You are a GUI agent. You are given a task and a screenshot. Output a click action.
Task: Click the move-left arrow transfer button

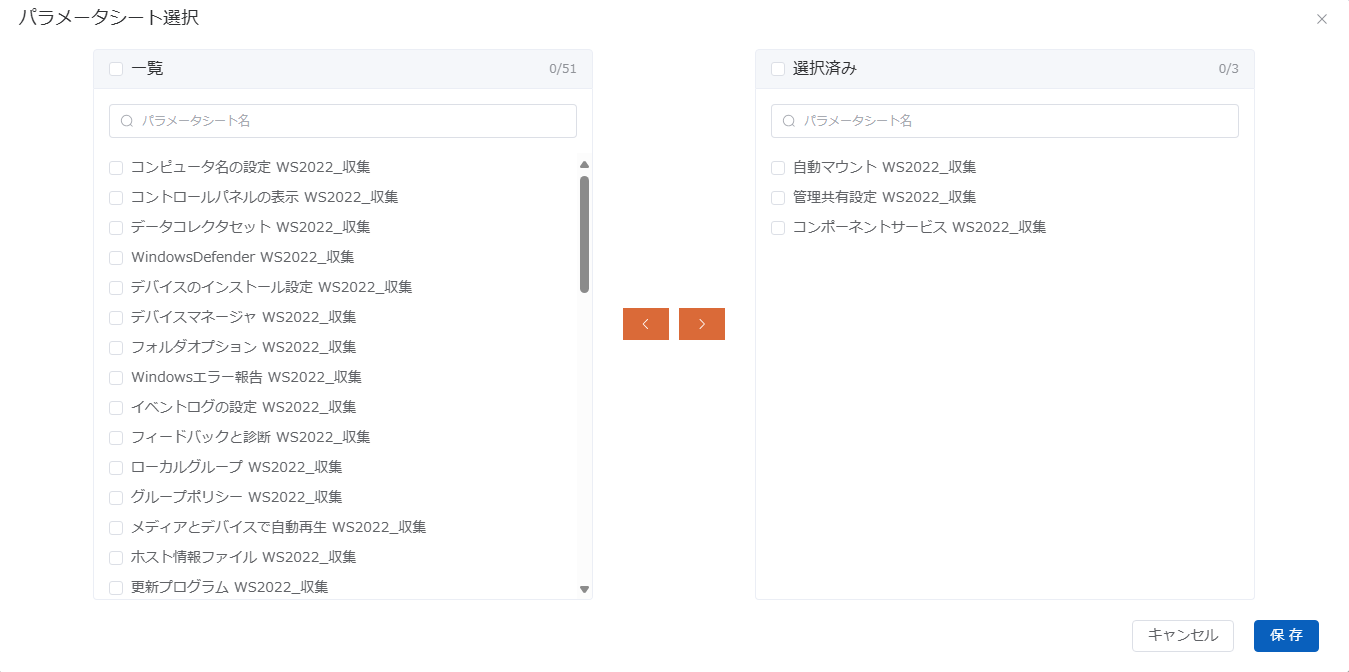point(645,324)
